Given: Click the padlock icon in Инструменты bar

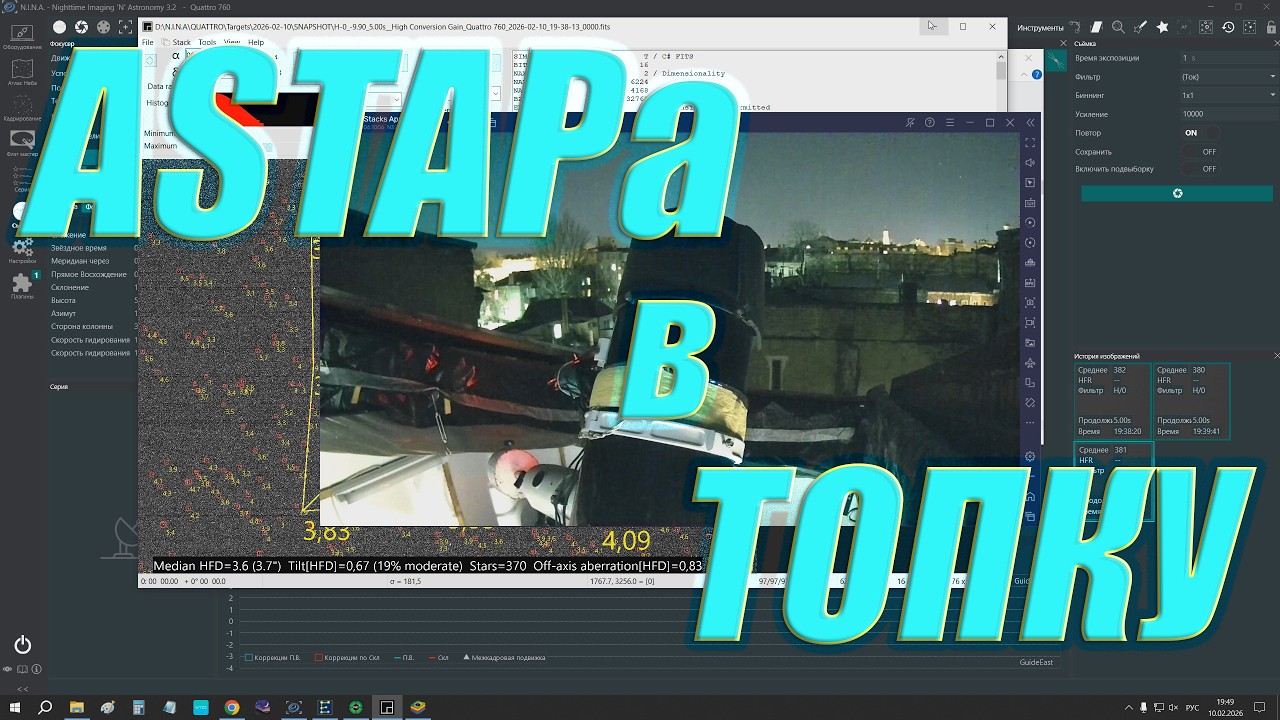Looking at the screenshot, I should pos(1271,28).
